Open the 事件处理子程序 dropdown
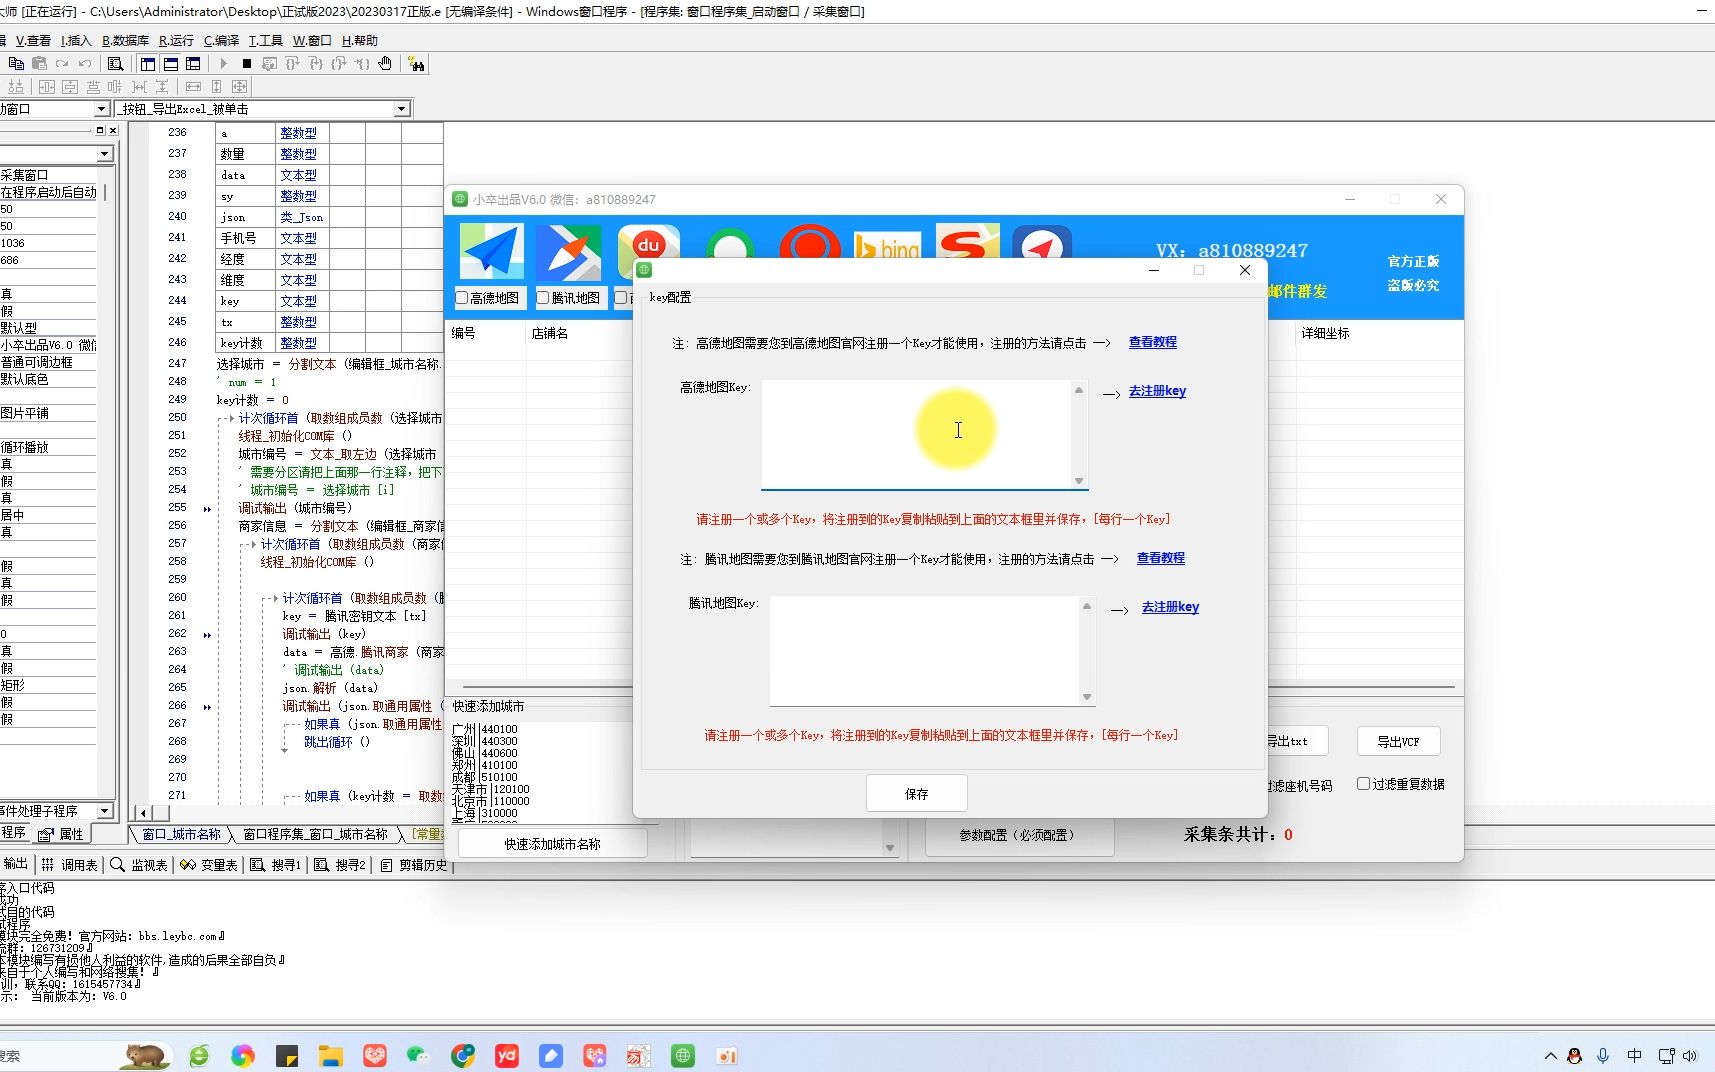Viewport: 1715px width, 1072px height. [104, 810]
